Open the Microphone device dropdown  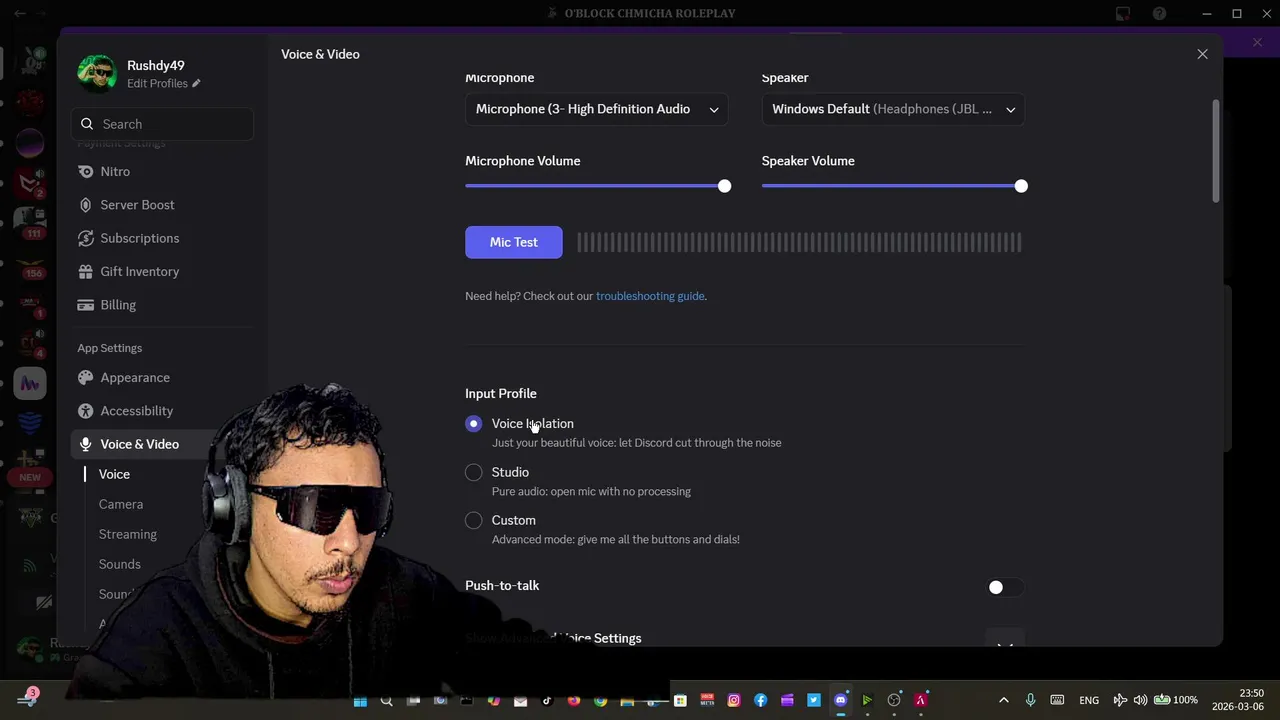(x=596, y=109)
